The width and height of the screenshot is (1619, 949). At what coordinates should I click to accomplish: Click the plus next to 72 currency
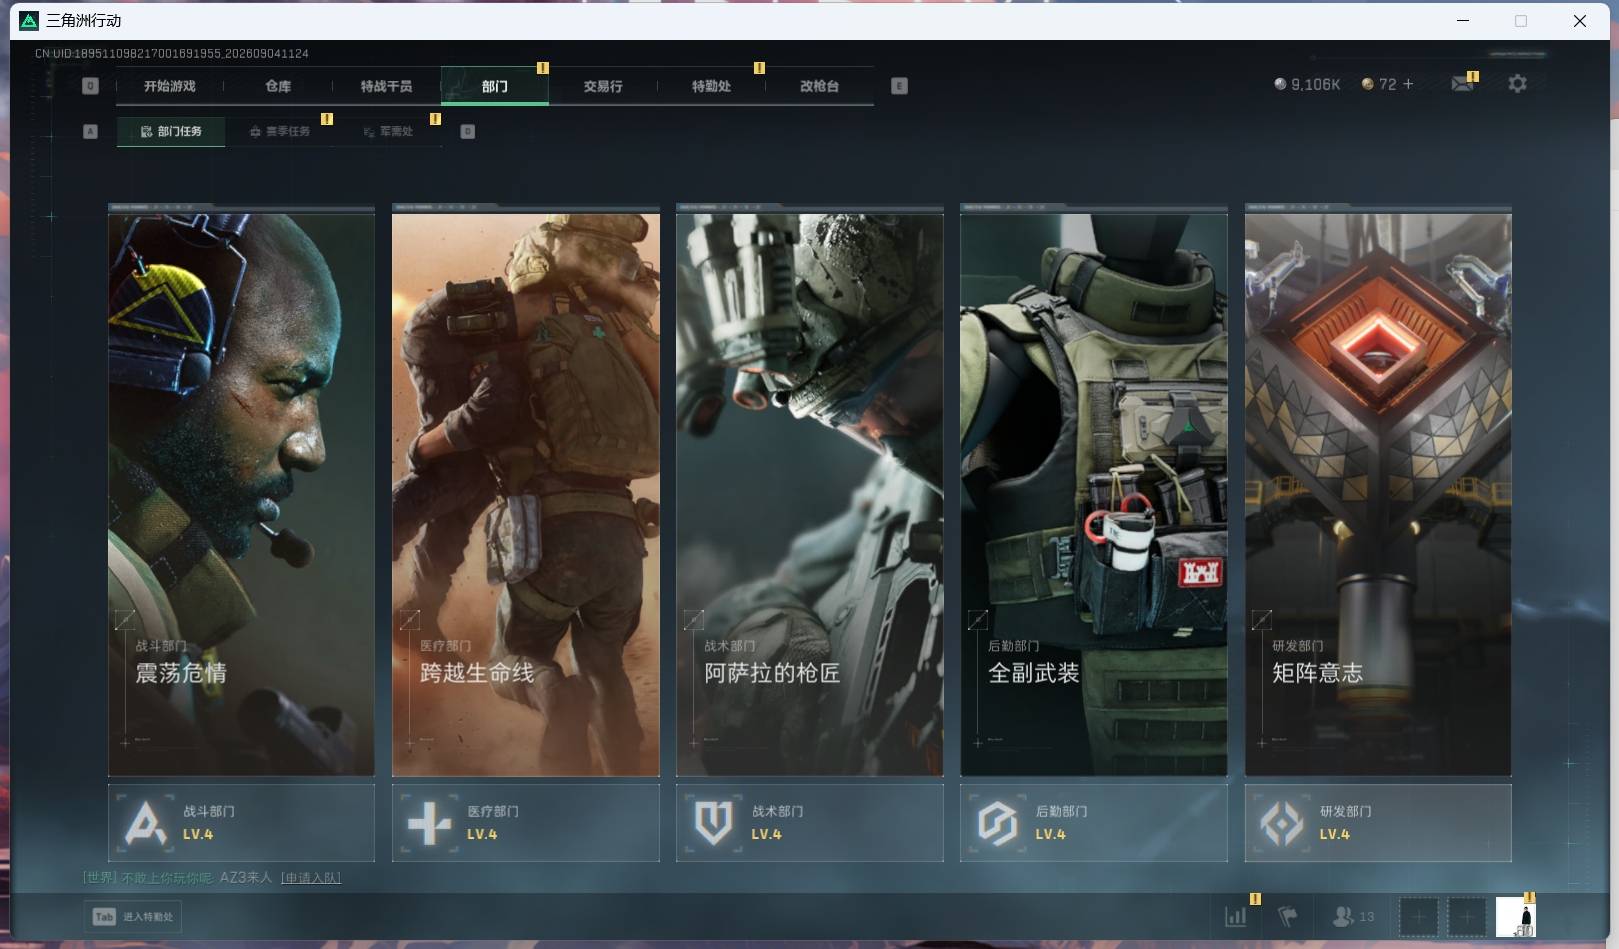(1408, 84)
